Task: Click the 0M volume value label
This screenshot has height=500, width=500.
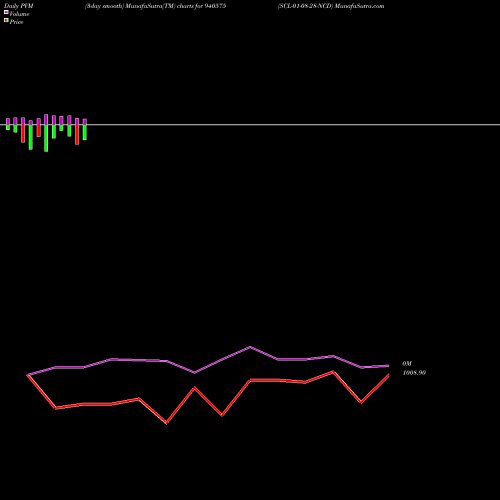Action: [407, 364]
